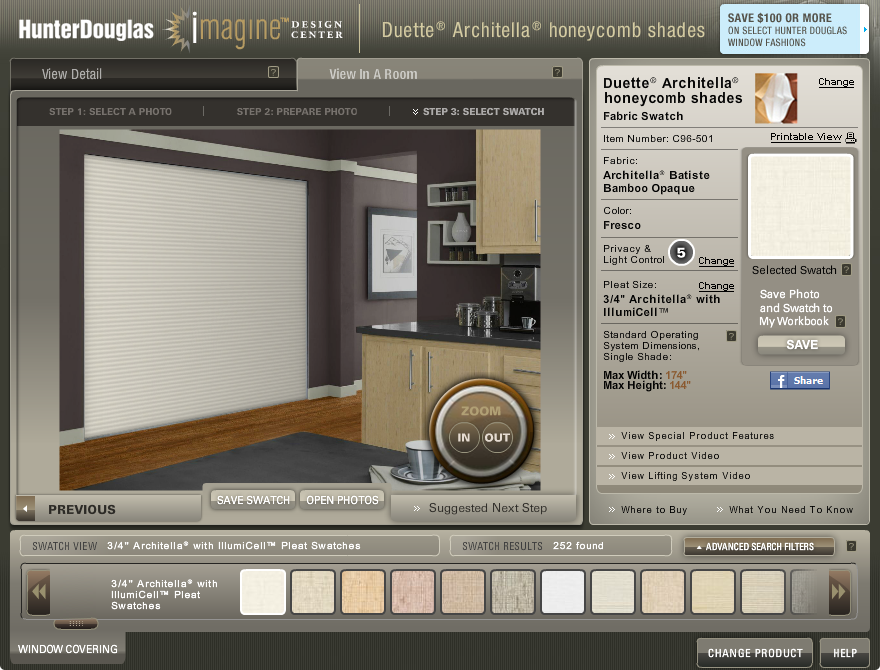Open What You Need To Know

click(785, 510)
